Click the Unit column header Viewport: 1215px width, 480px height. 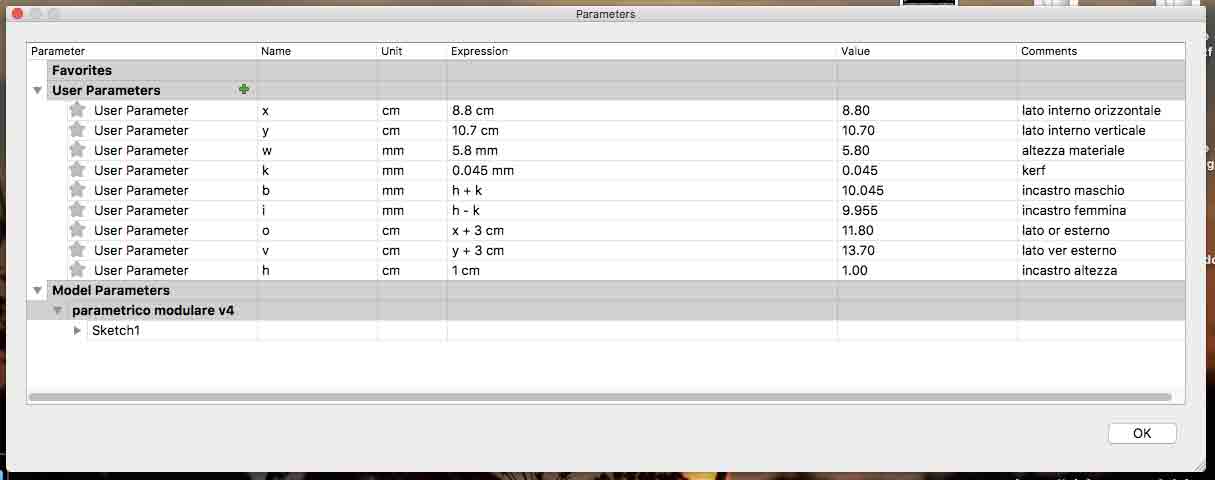pos(412,51)
